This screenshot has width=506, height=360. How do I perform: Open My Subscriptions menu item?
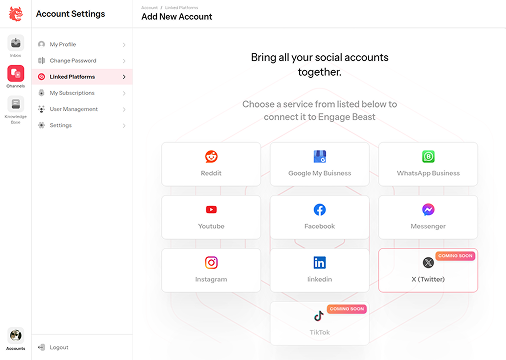(x=82, y=93)
